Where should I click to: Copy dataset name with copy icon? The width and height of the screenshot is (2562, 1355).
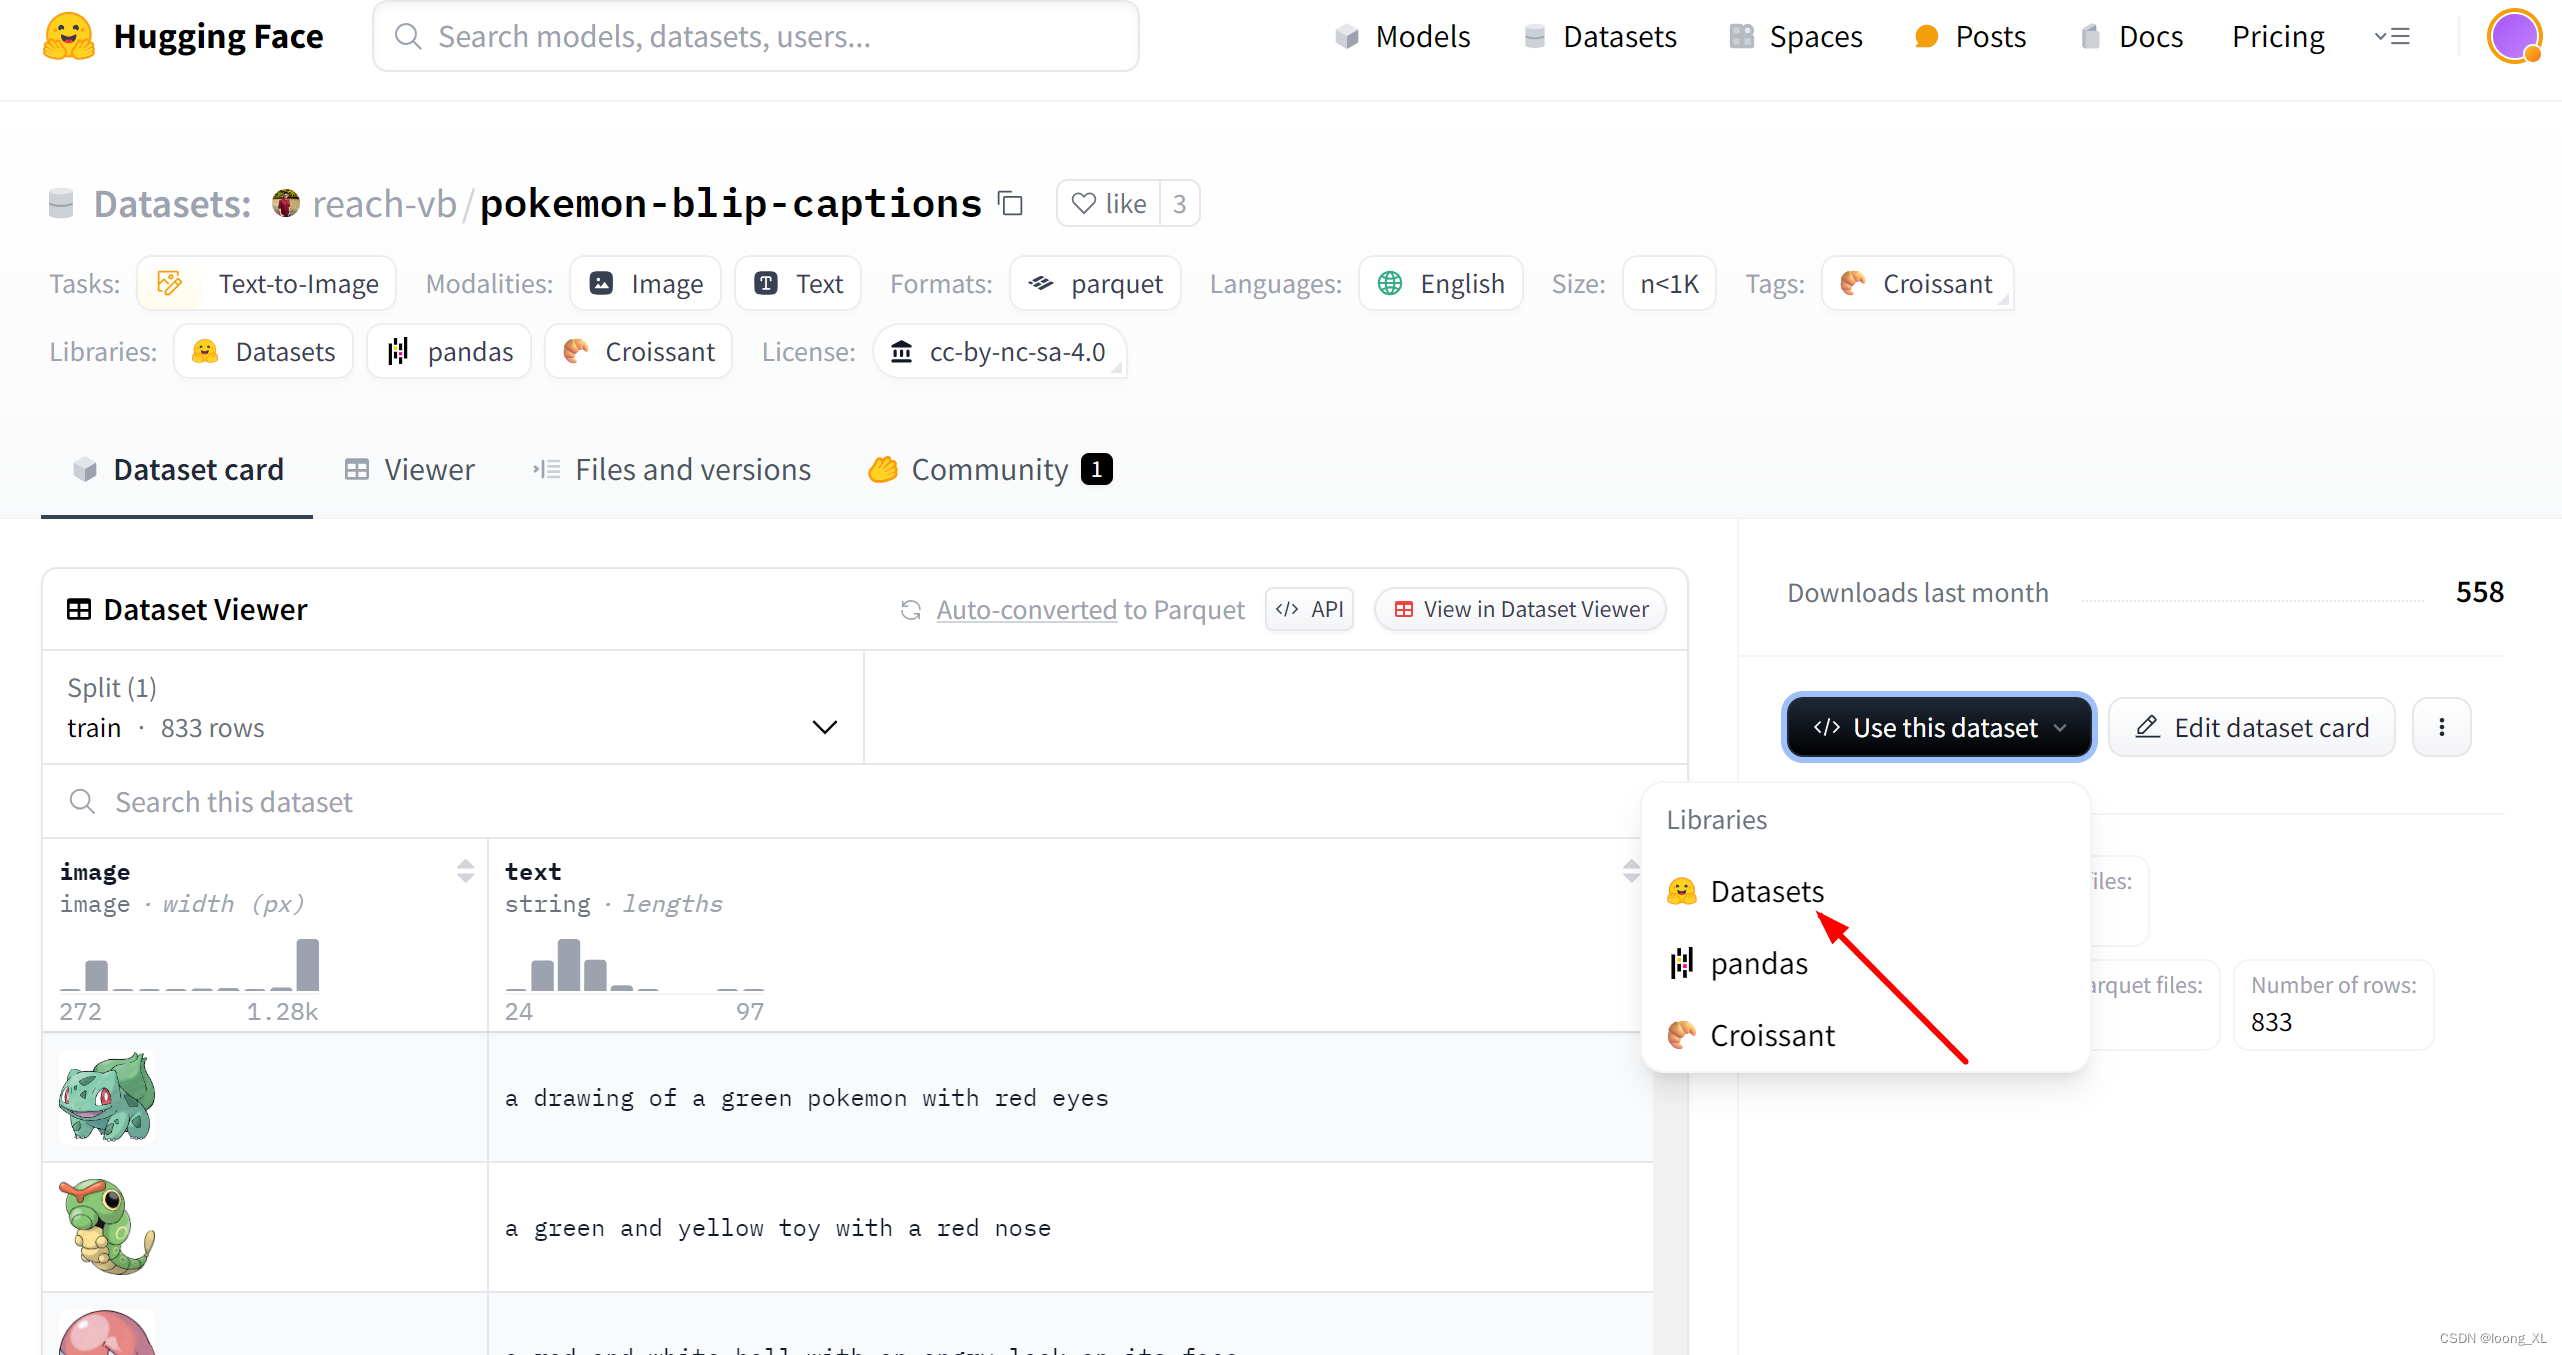pos(1011,203)
